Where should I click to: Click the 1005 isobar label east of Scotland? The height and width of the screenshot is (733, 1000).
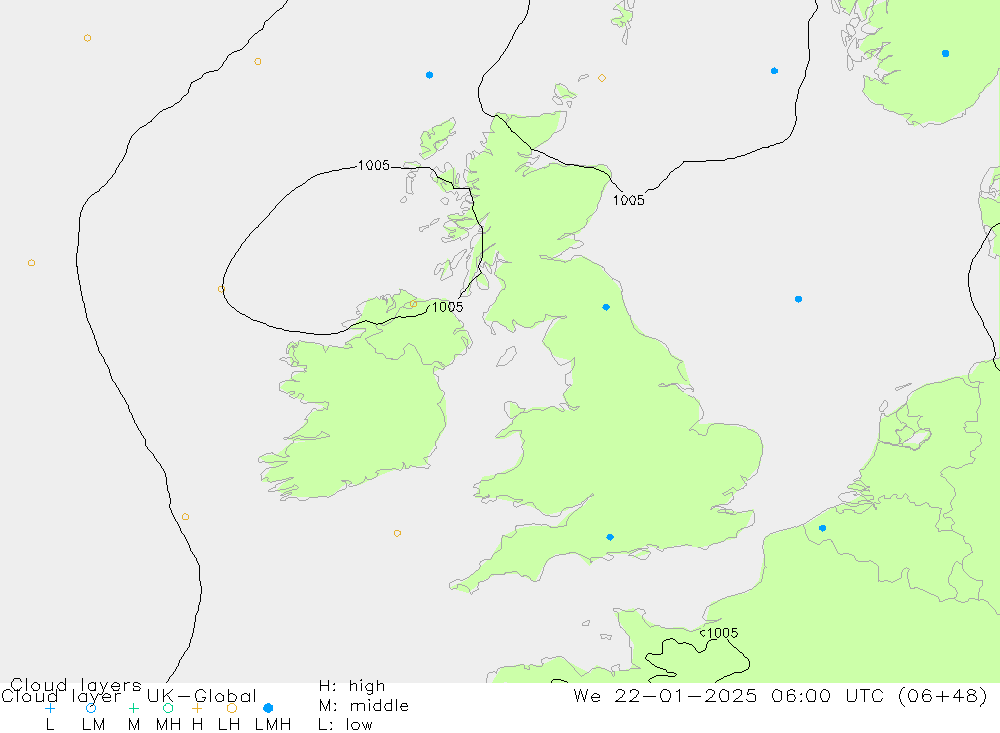click(629, 200)
